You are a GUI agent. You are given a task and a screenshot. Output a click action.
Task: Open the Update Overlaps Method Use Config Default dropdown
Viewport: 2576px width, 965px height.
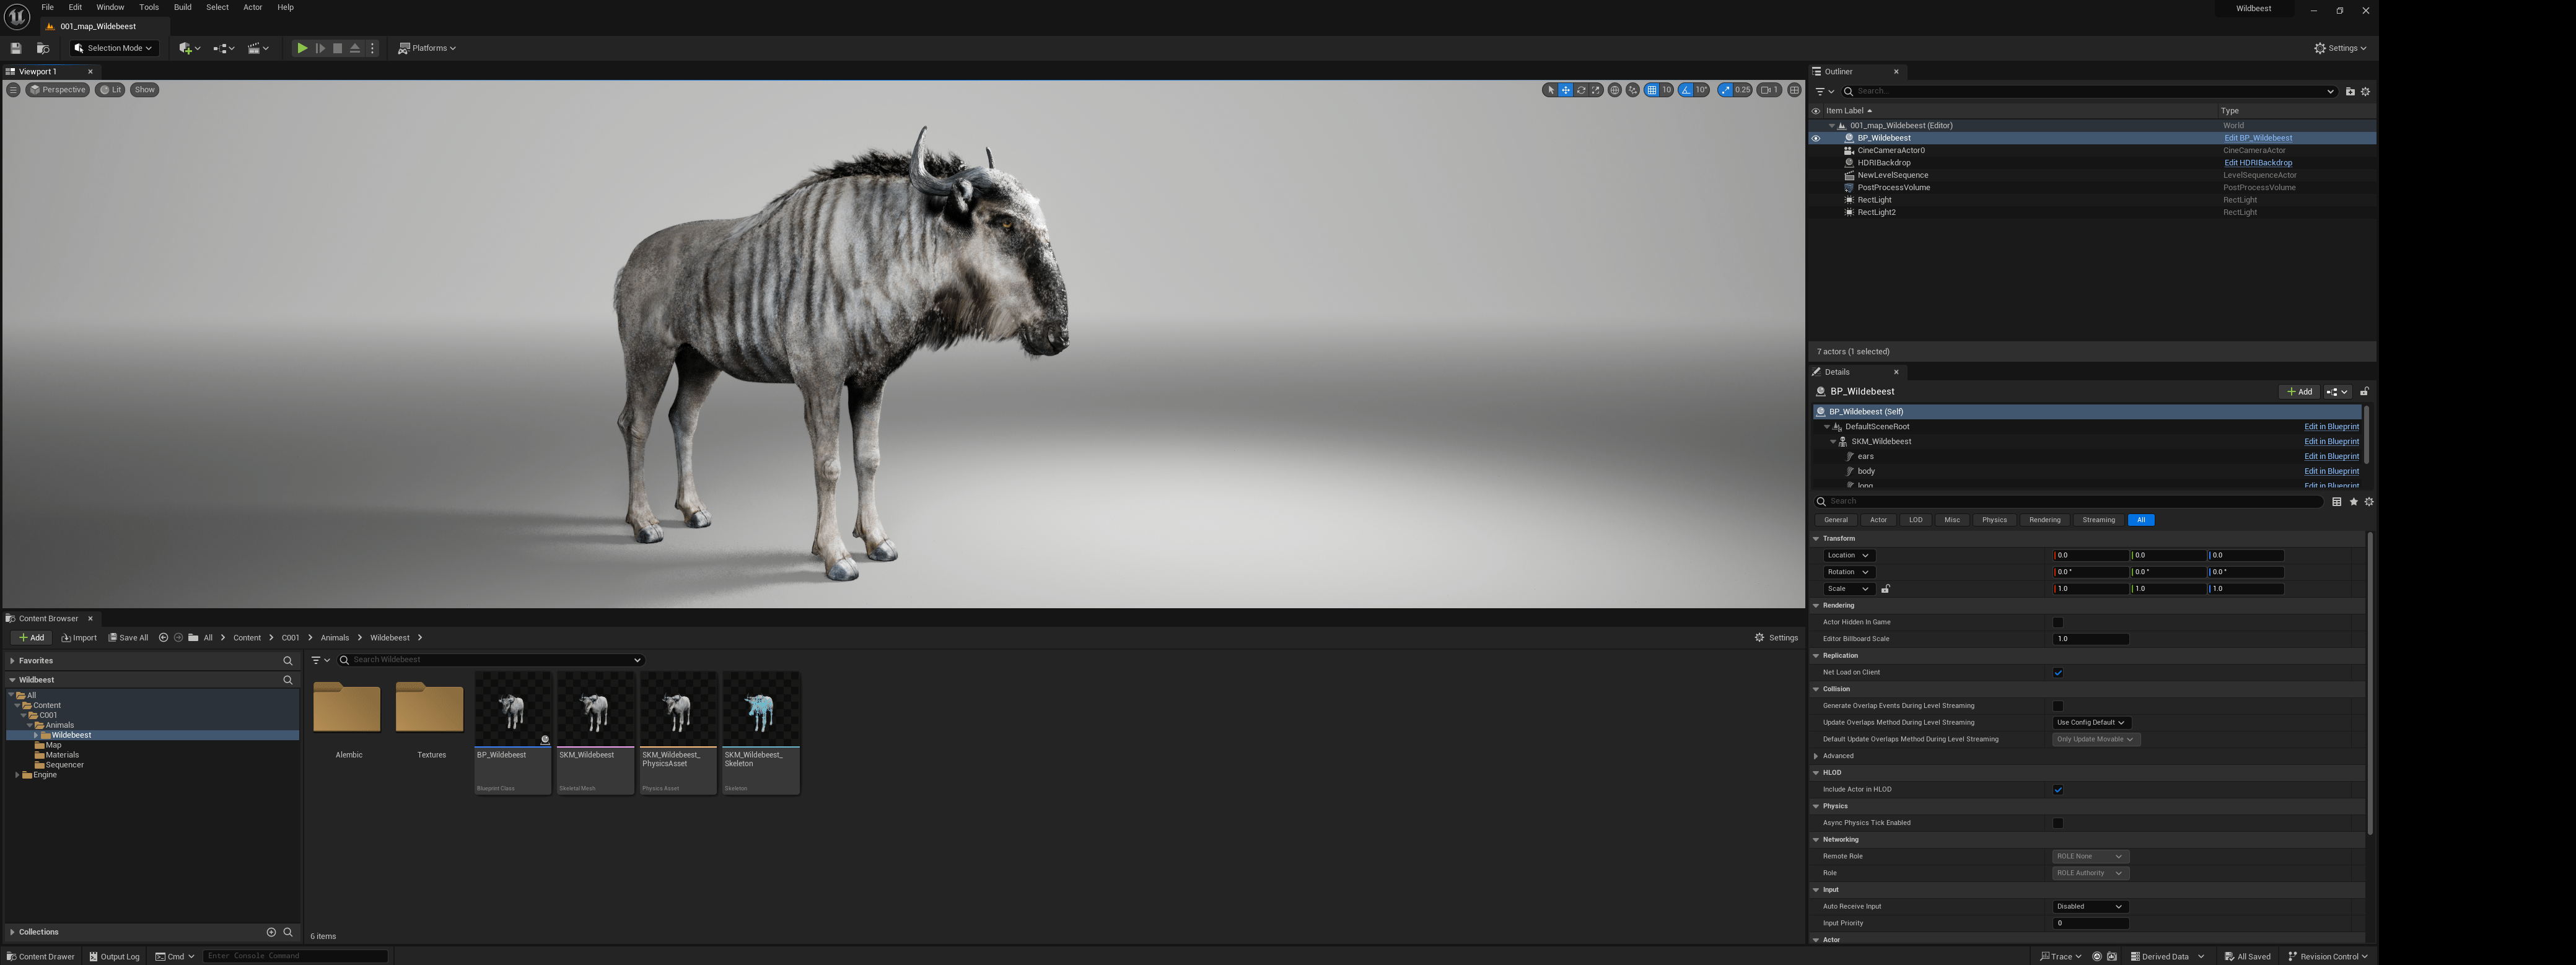(x=2091, y=723)
